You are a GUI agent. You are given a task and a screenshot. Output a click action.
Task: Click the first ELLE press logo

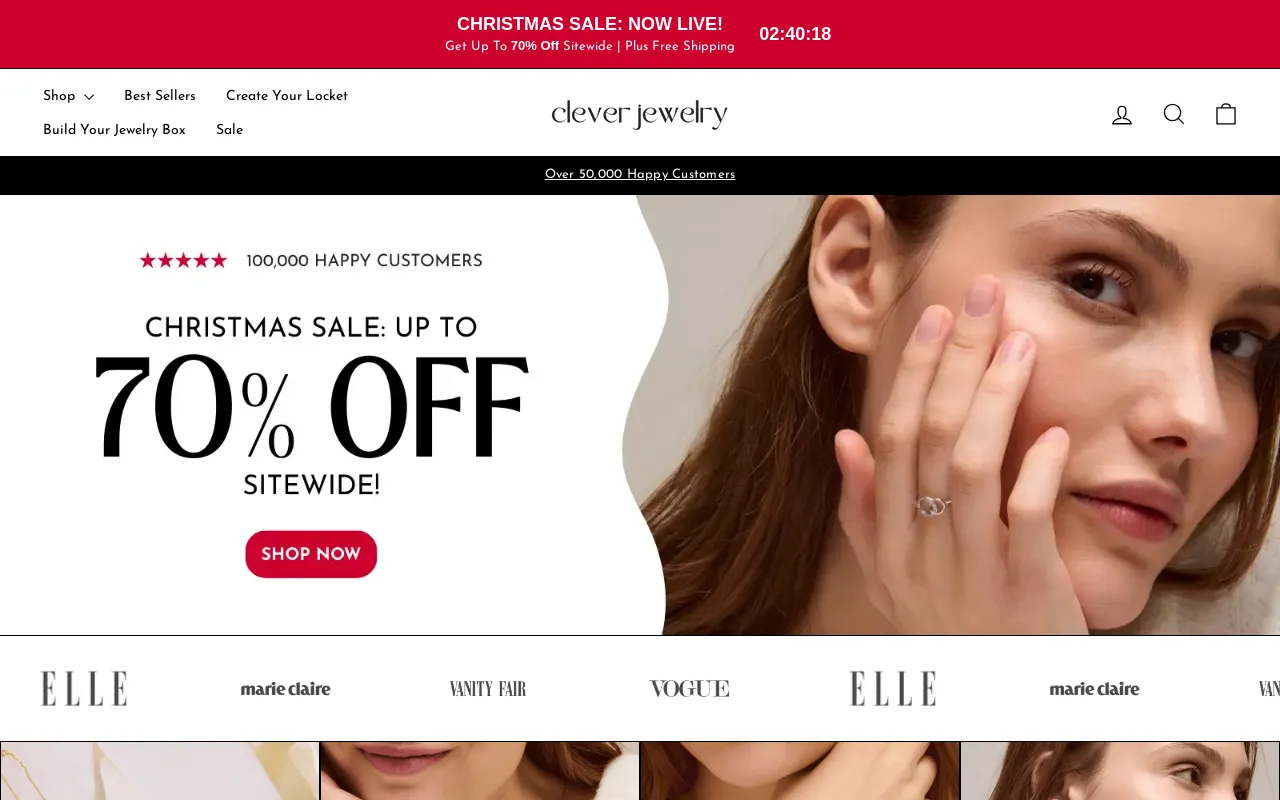click(84, 688)
